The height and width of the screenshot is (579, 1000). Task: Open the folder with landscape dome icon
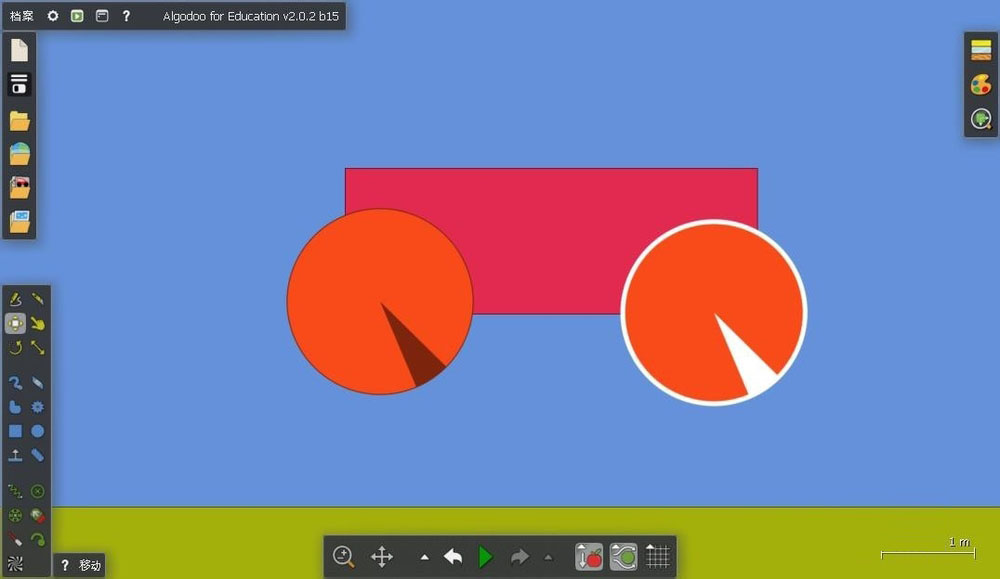(19, 154)
